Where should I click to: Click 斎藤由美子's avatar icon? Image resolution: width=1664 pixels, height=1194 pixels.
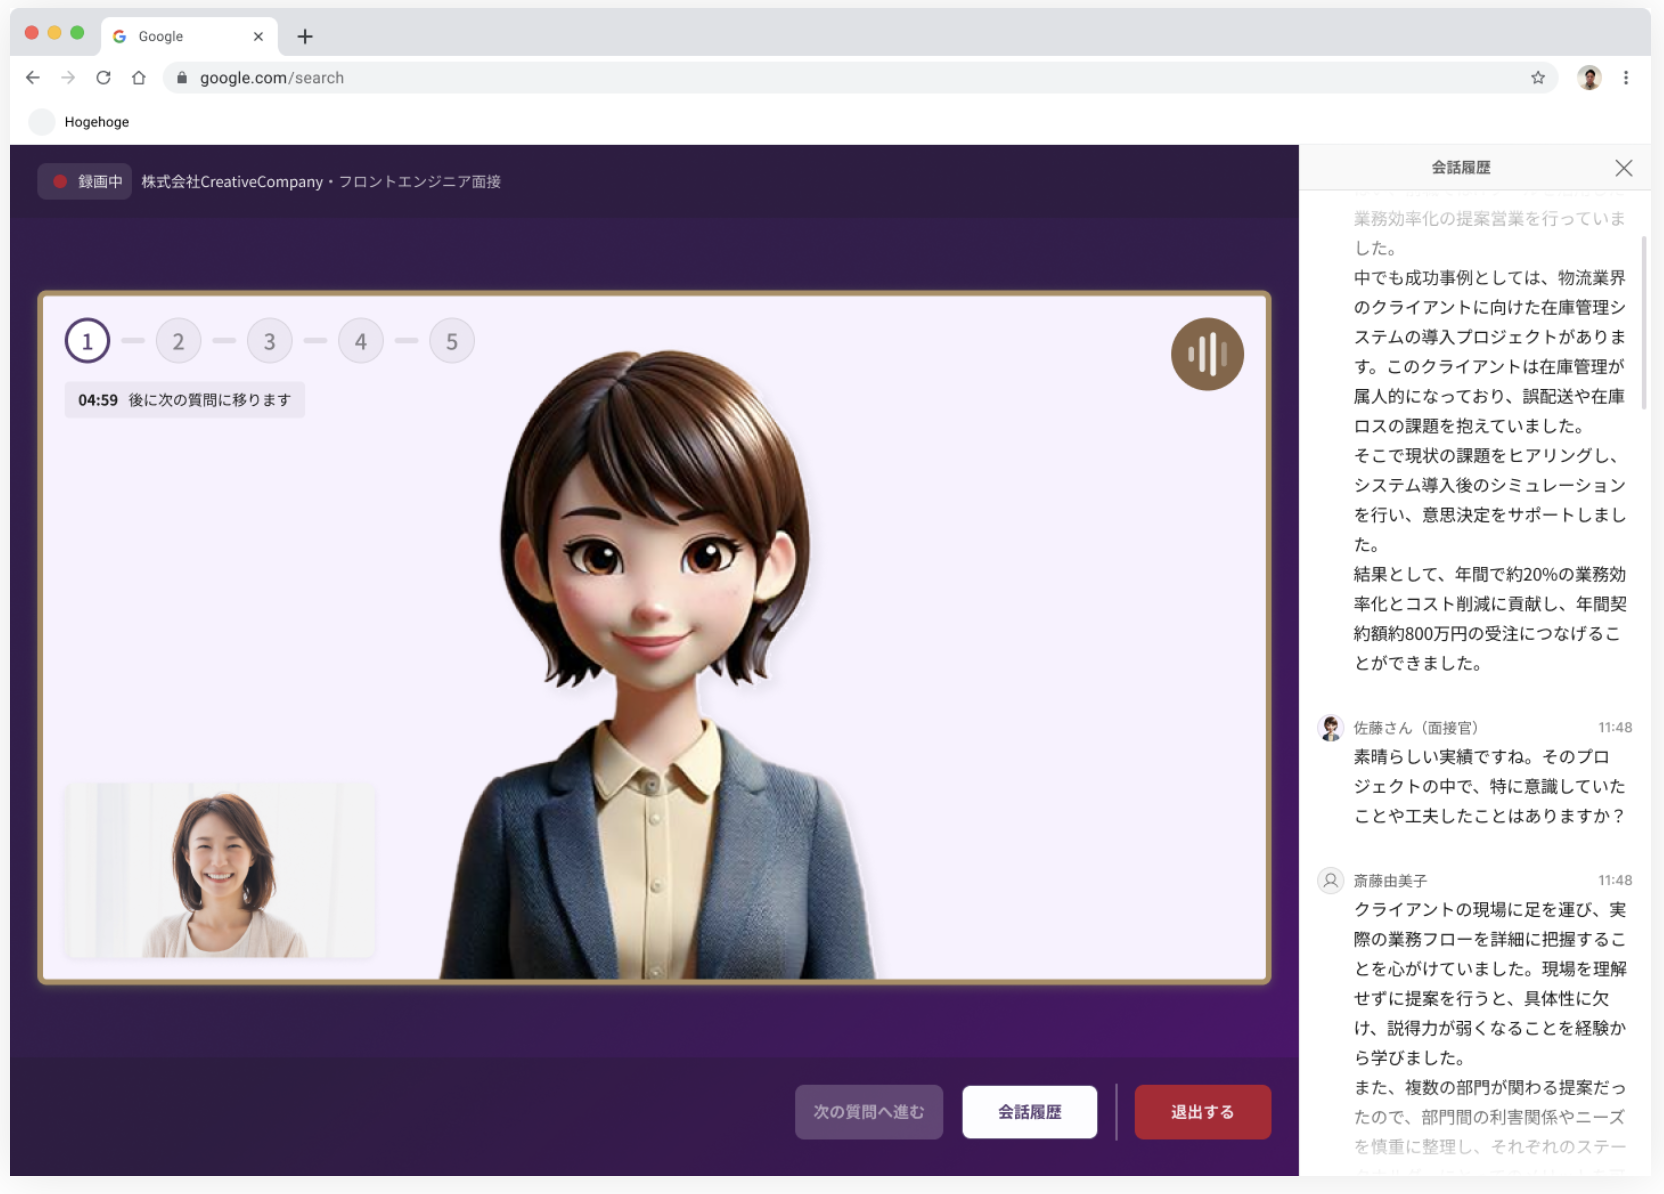tap(1330, 881)
